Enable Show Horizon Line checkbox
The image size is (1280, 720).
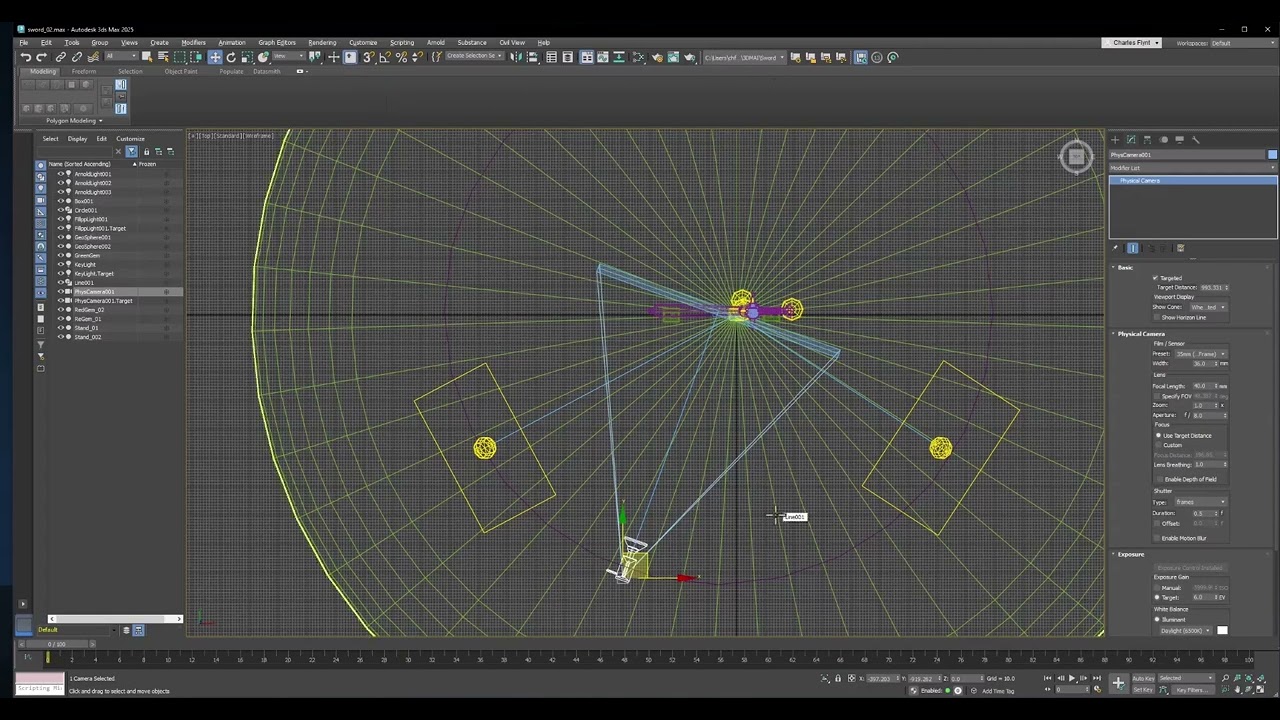pos(1157,317)
